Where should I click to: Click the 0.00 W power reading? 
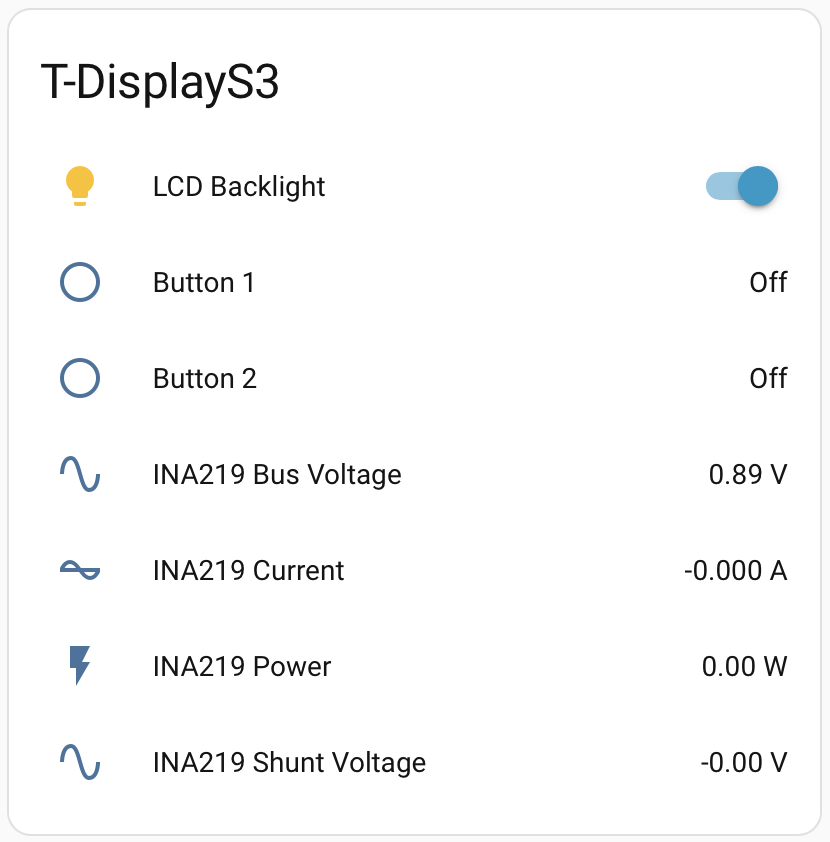point(744,666)
